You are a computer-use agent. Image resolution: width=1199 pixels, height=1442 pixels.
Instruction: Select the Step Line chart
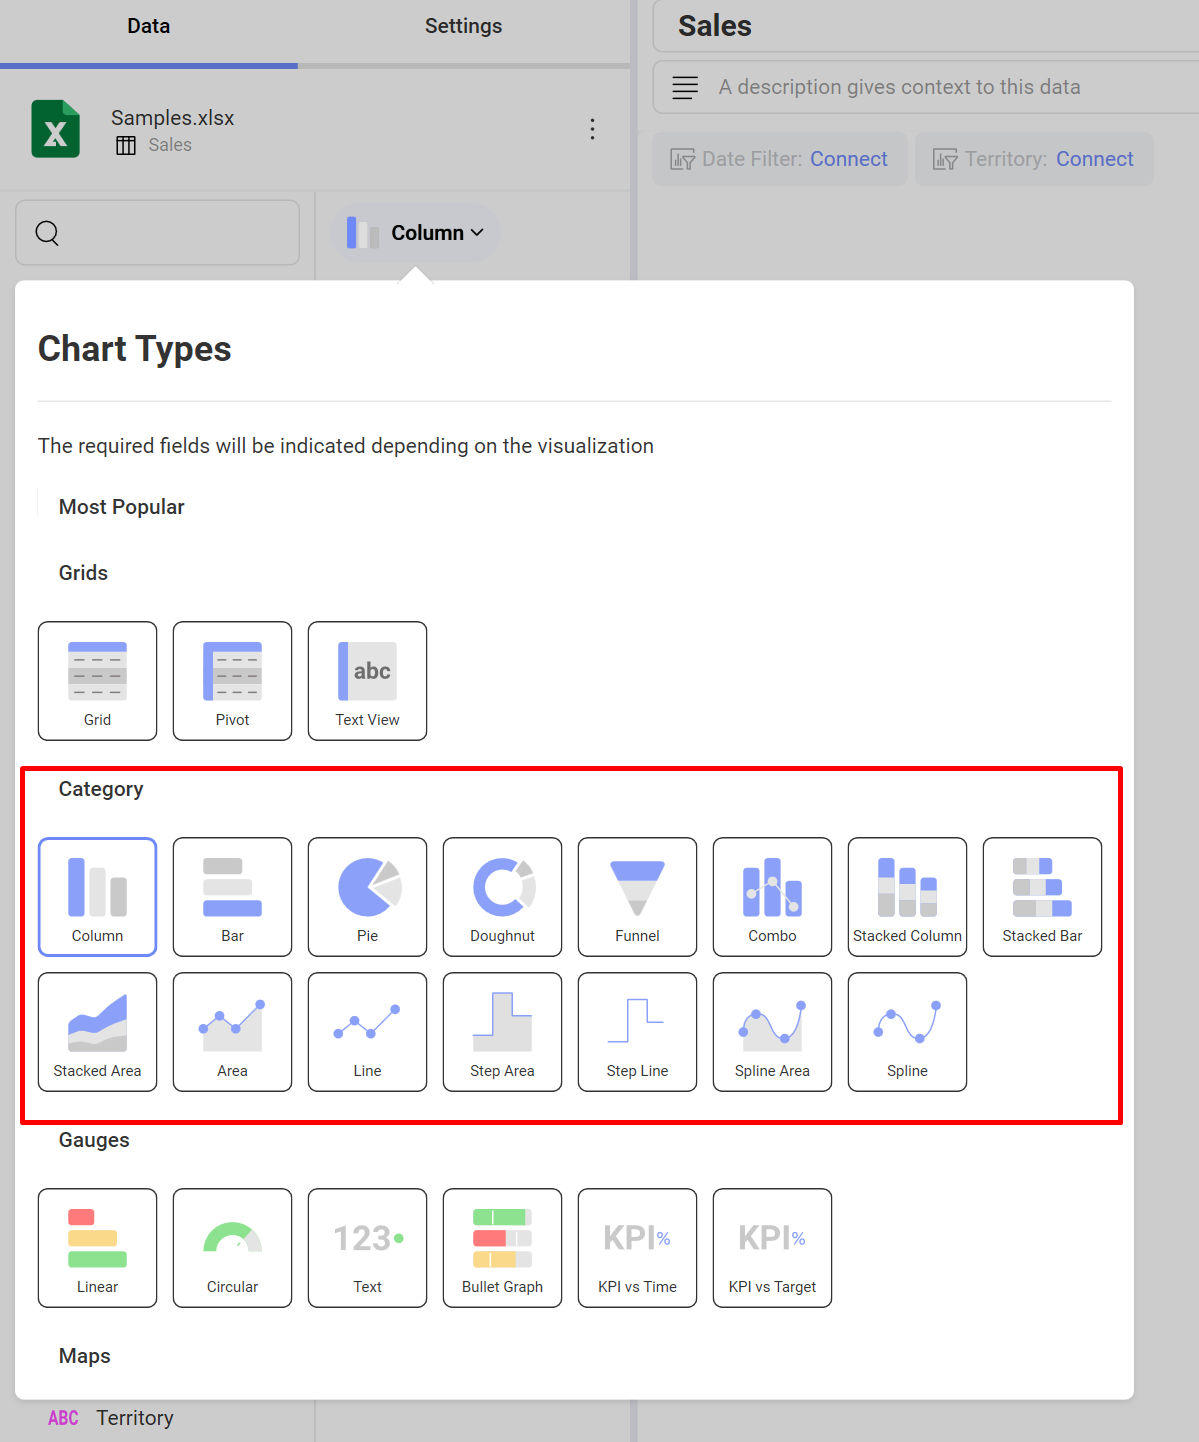click(637, 1032)
